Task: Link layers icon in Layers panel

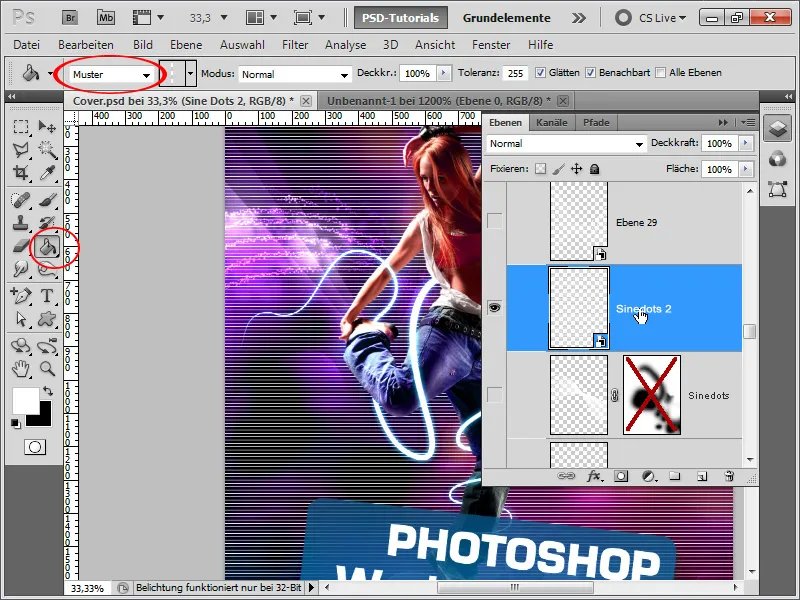Action: pyautogui.click(x=566, y=477)
